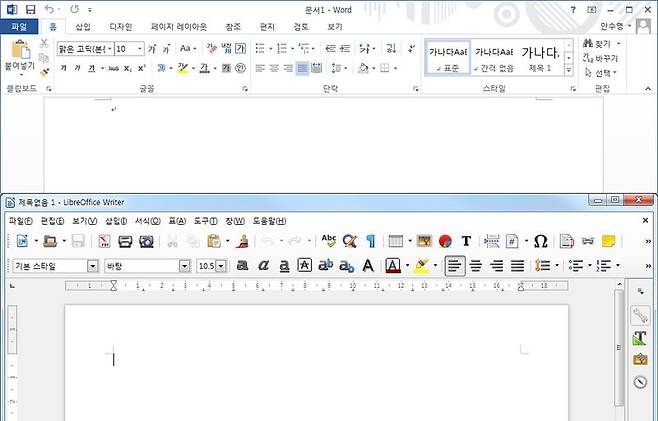Click Export as PDF icon in LibreOffice Writer

pos(104,241)
